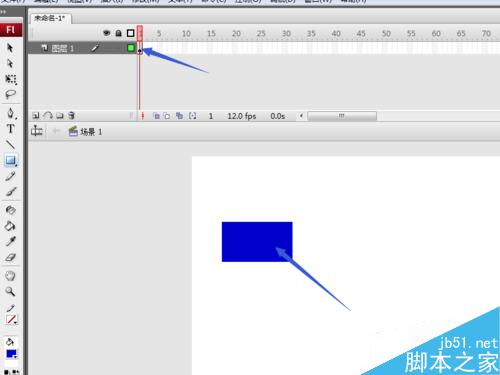
Task: Select the Subselection tool
Action: pyautogui.click(x=10, y=63)
